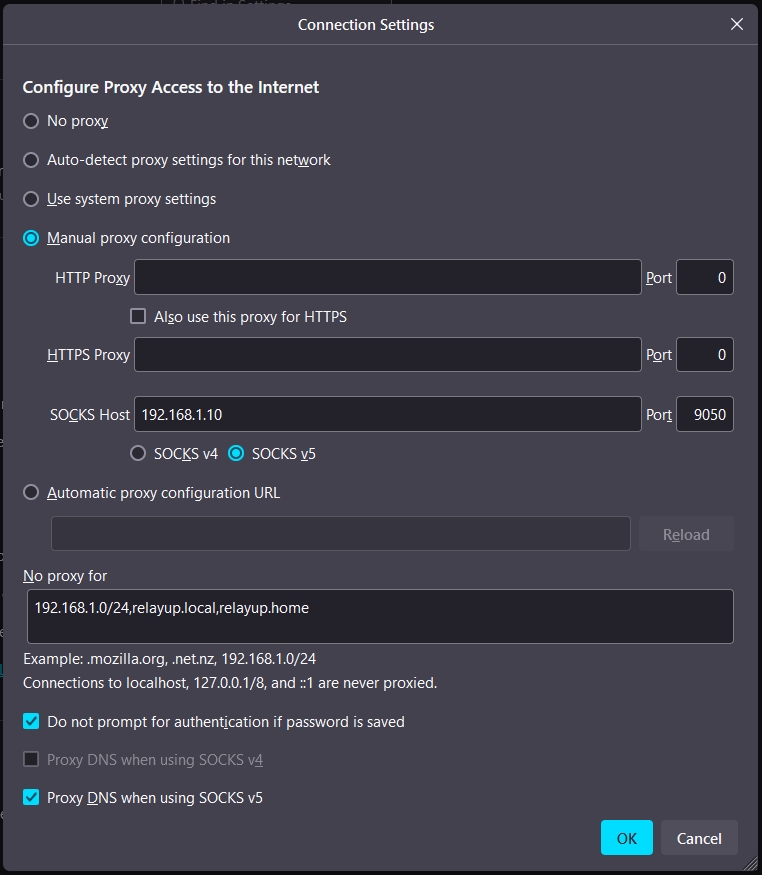This screenshot has height=875, width=762.
Task: Uncheck Do not prompt for authentication
Action: pyautogui.click(x=31, y=721)
